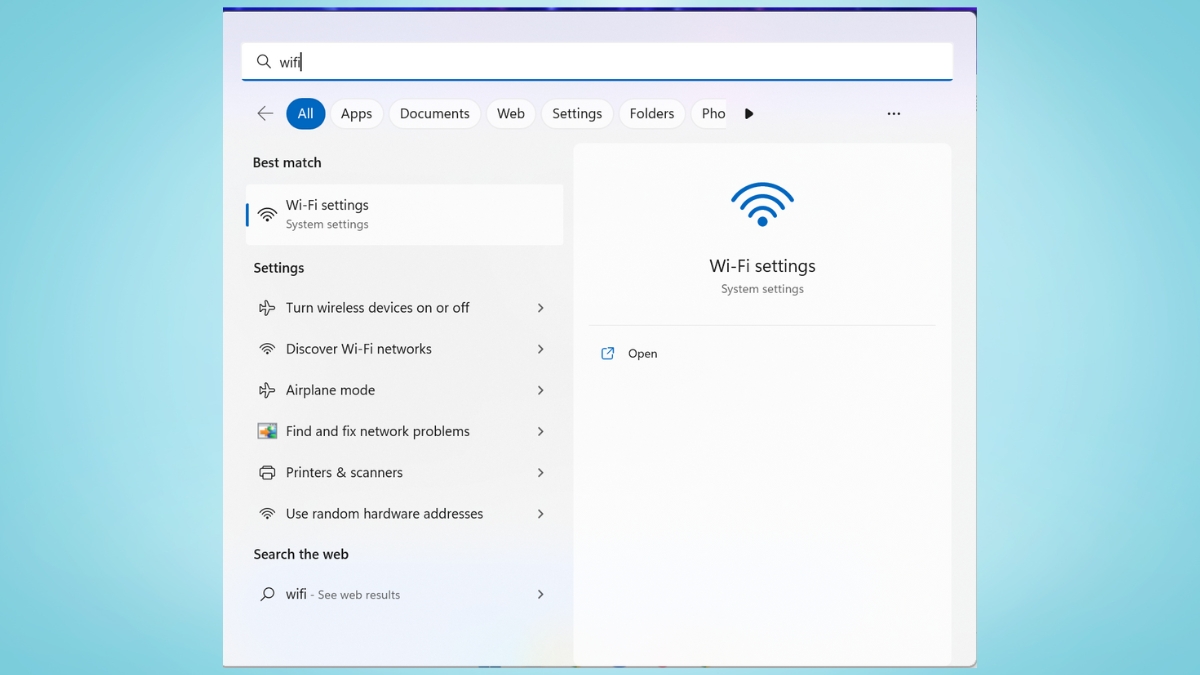The image size is (1200, 675).
Task: Click the Discover Wi-Fi networks icon
Action: 266,349
